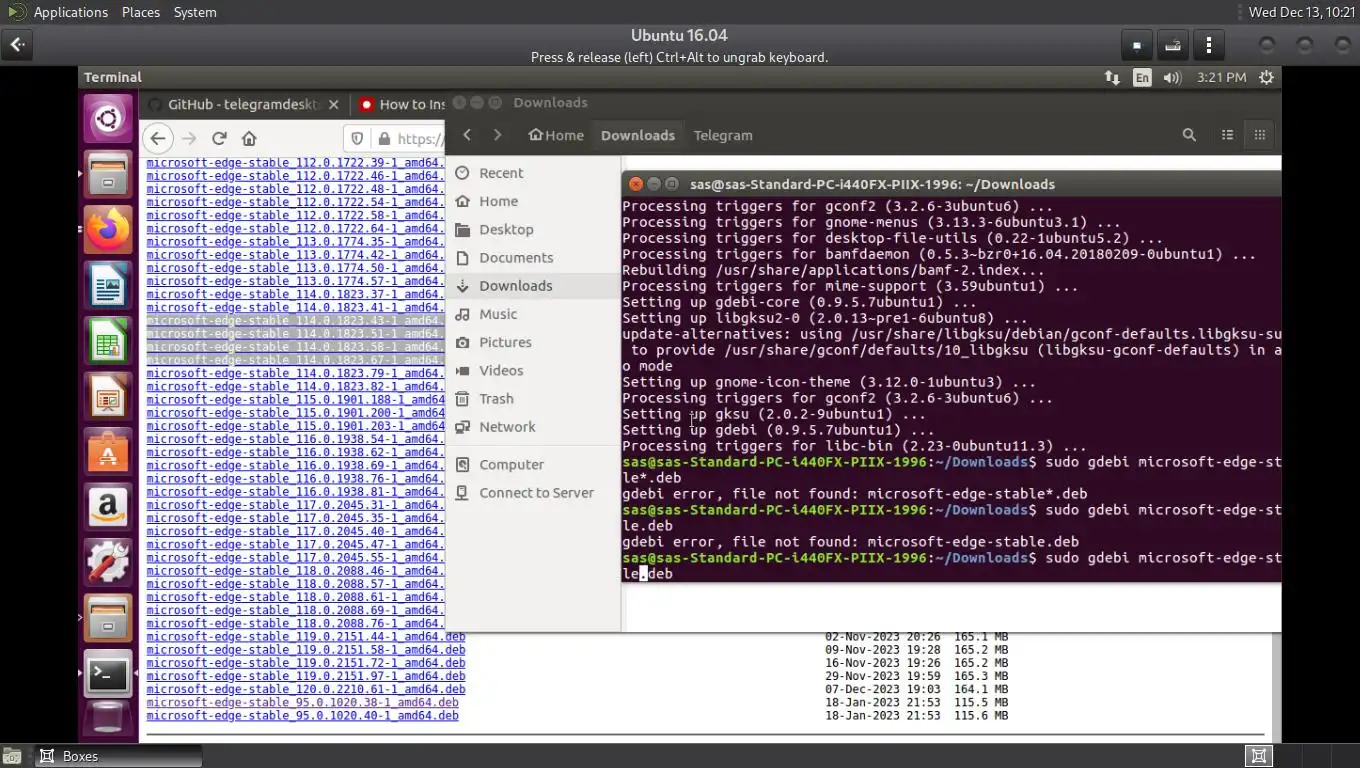The width and height of the screenshot is (1360, 768).
Task: Select Network in Files sidebar
Action: 533,426
